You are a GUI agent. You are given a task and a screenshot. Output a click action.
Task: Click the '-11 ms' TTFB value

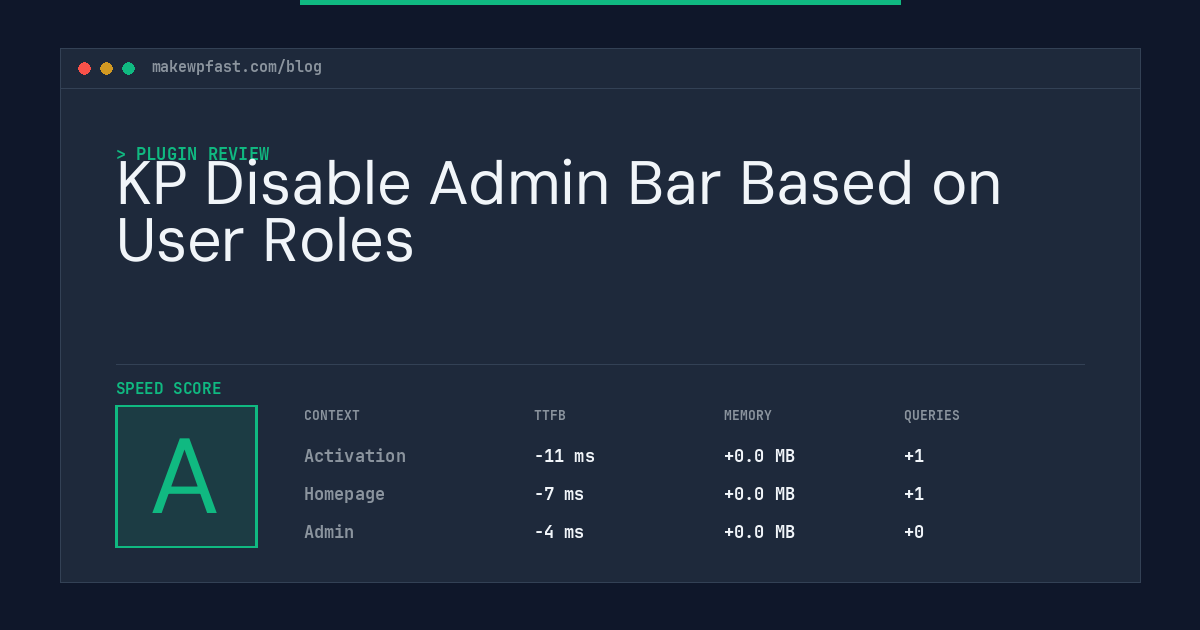click(564, 456)
